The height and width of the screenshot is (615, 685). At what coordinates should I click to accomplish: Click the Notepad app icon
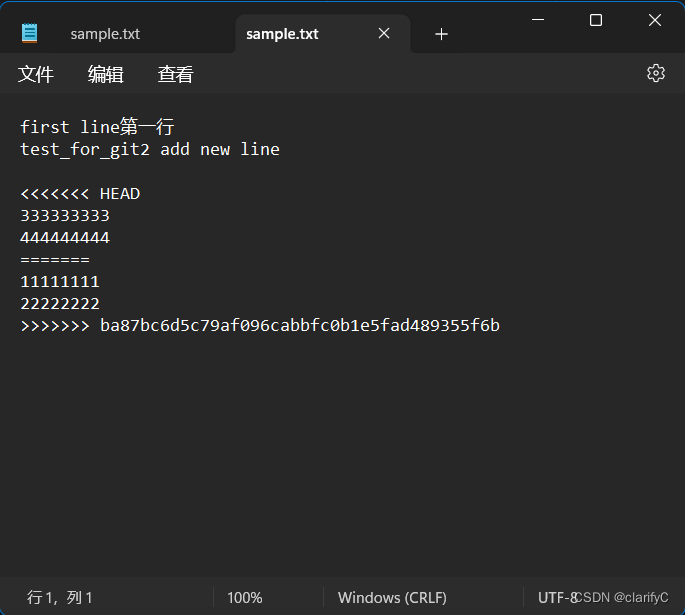coord(29,33)
